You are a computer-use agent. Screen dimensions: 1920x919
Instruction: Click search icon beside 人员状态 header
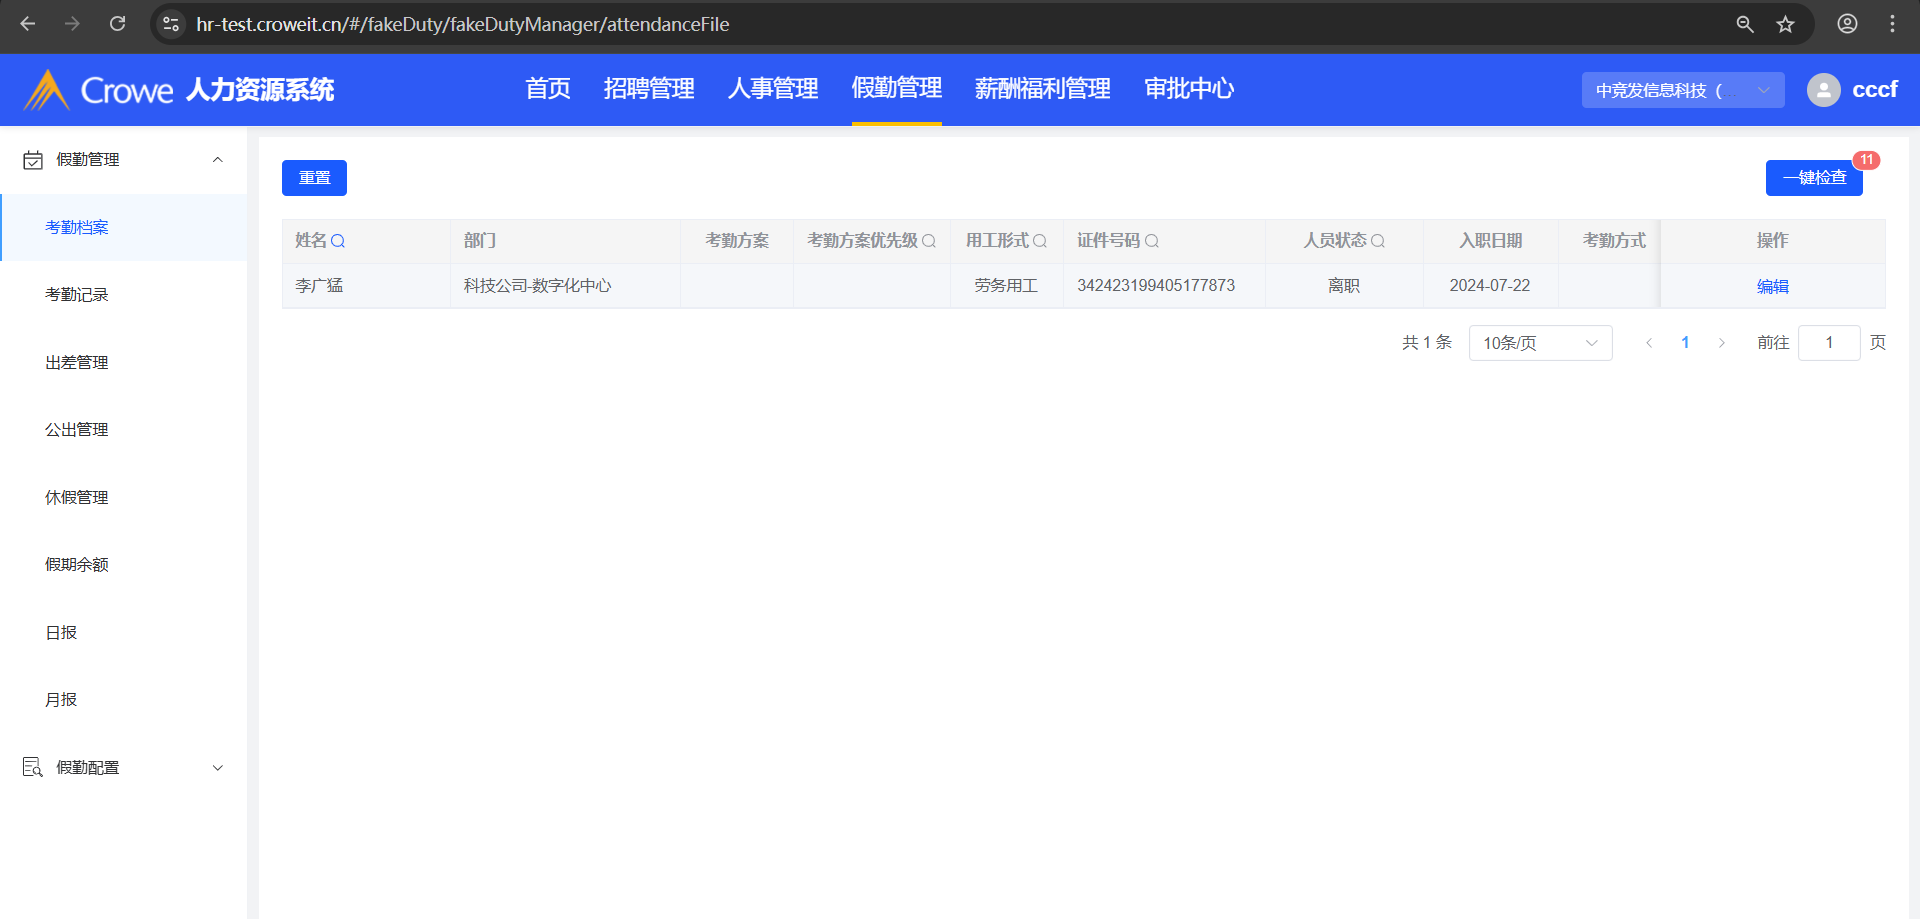click(1378, 241)
